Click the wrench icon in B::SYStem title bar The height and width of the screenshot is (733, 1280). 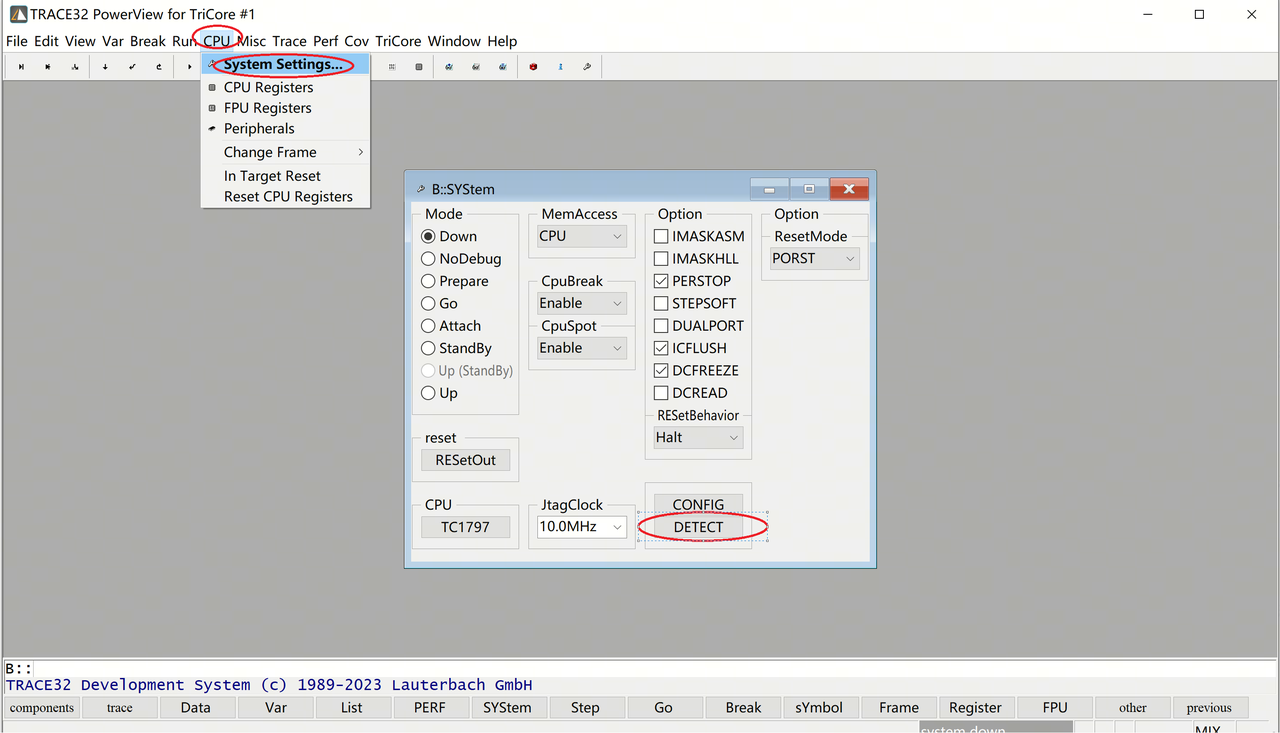point(421,189)
